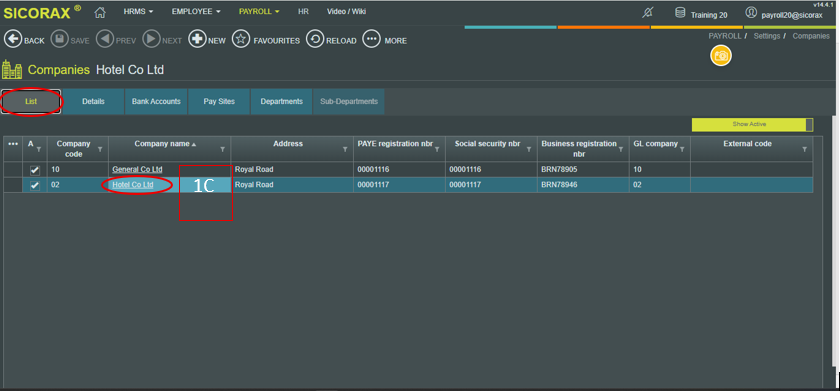Expand the HRMS dropdown menu
The height and width of the screenshot is (391, 840).
click(138, 11)
